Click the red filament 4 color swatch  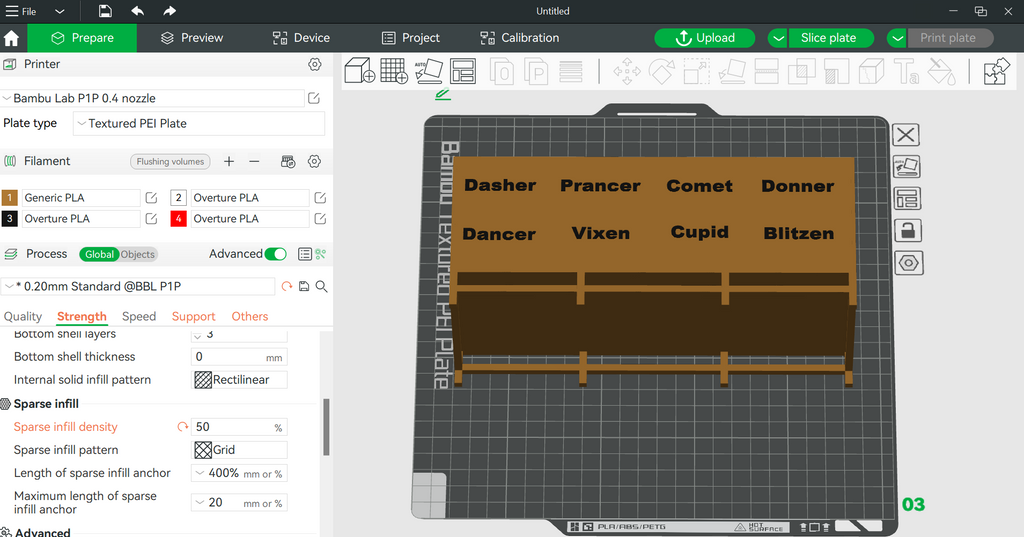[178, 219]
